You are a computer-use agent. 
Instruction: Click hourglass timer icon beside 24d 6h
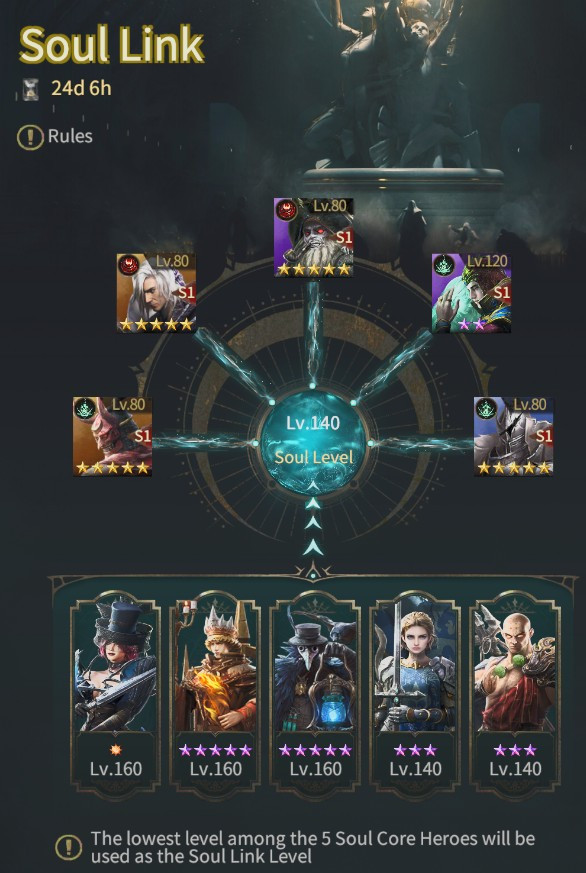pyautogui.click(x=31, y=89)
